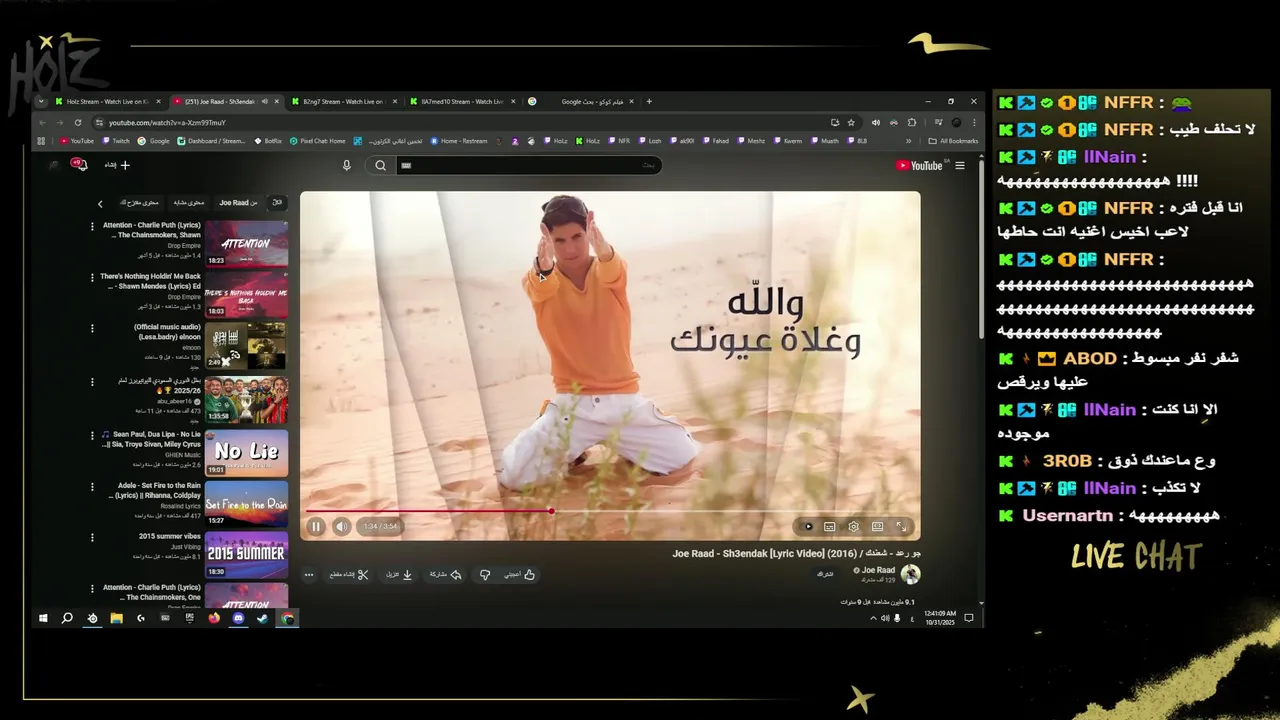Open Joe Raad channel avatar
This screenshot has height=720, width=1280.
pyautogui.click(x=910, y=574)
